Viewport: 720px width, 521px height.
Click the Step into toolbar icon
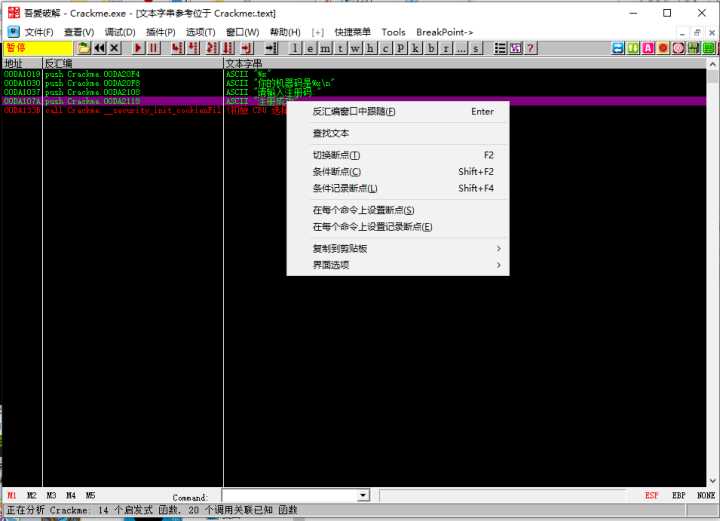click(178, 48)
